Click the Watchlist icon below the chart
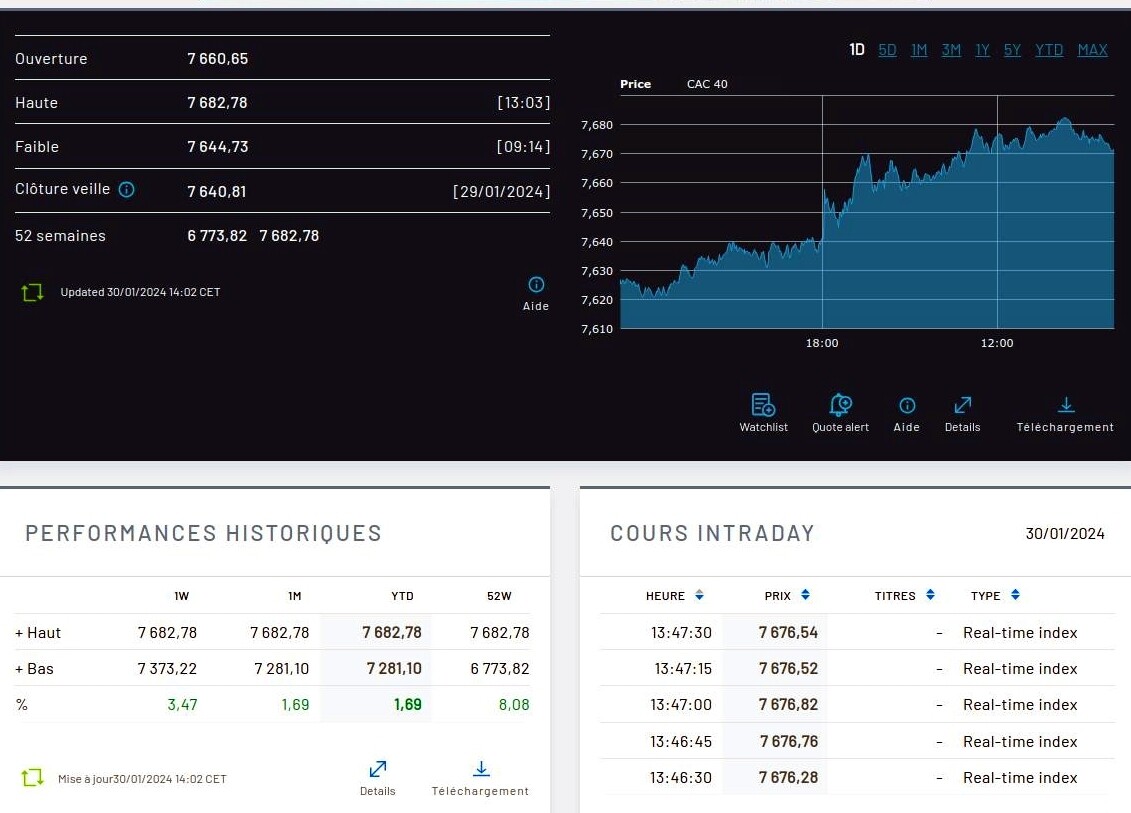Image resolution: width=1131 pixels, height=813 pixels. pos(763,405)
